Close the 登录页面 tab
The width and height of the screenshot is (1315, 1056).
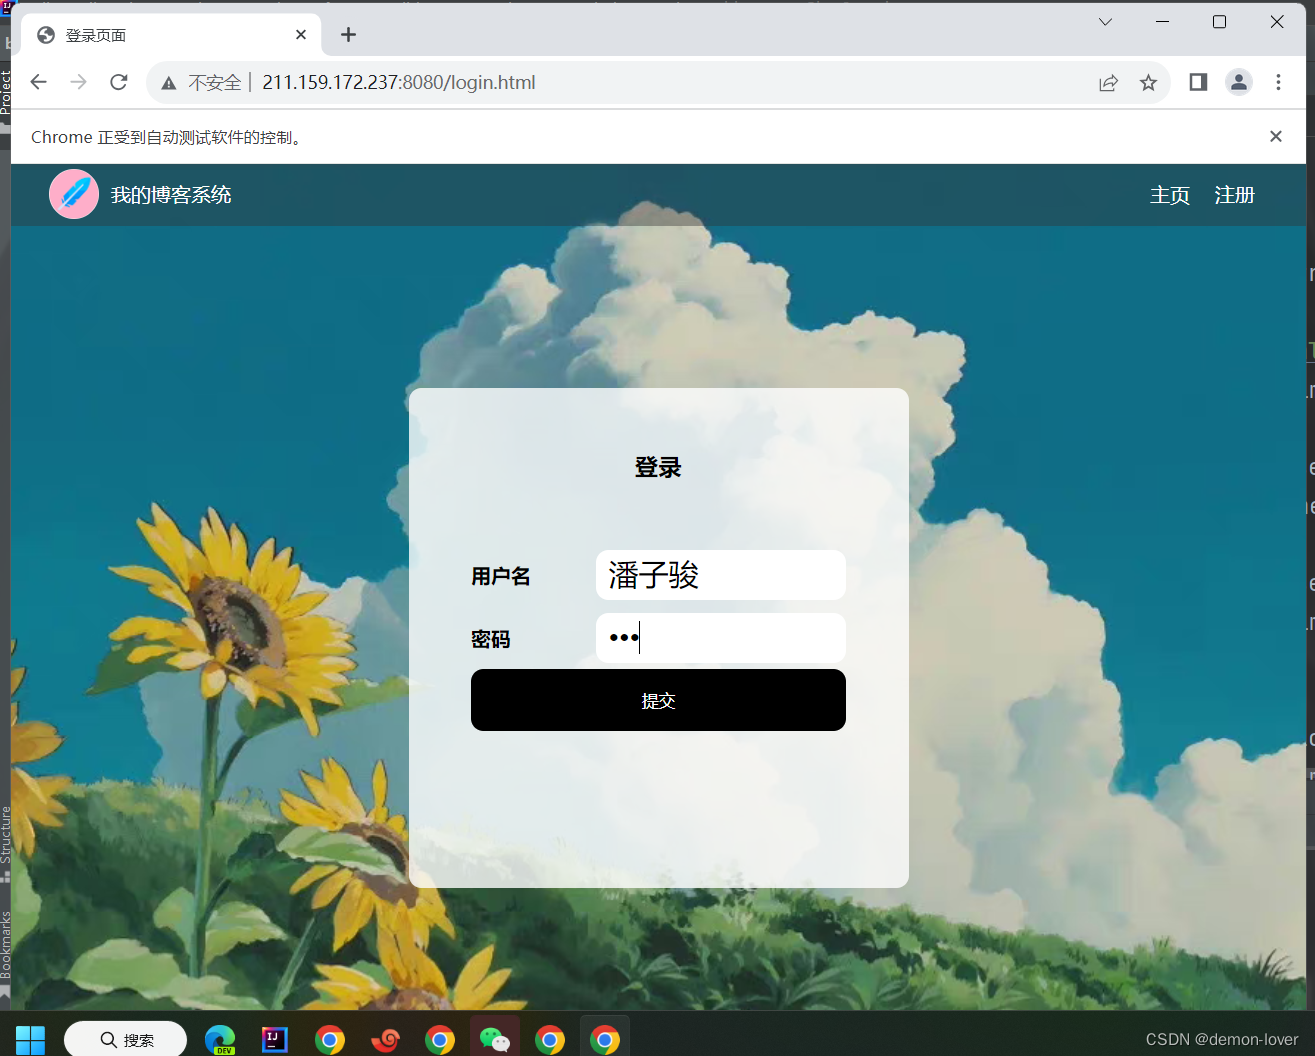coord(301,35)
